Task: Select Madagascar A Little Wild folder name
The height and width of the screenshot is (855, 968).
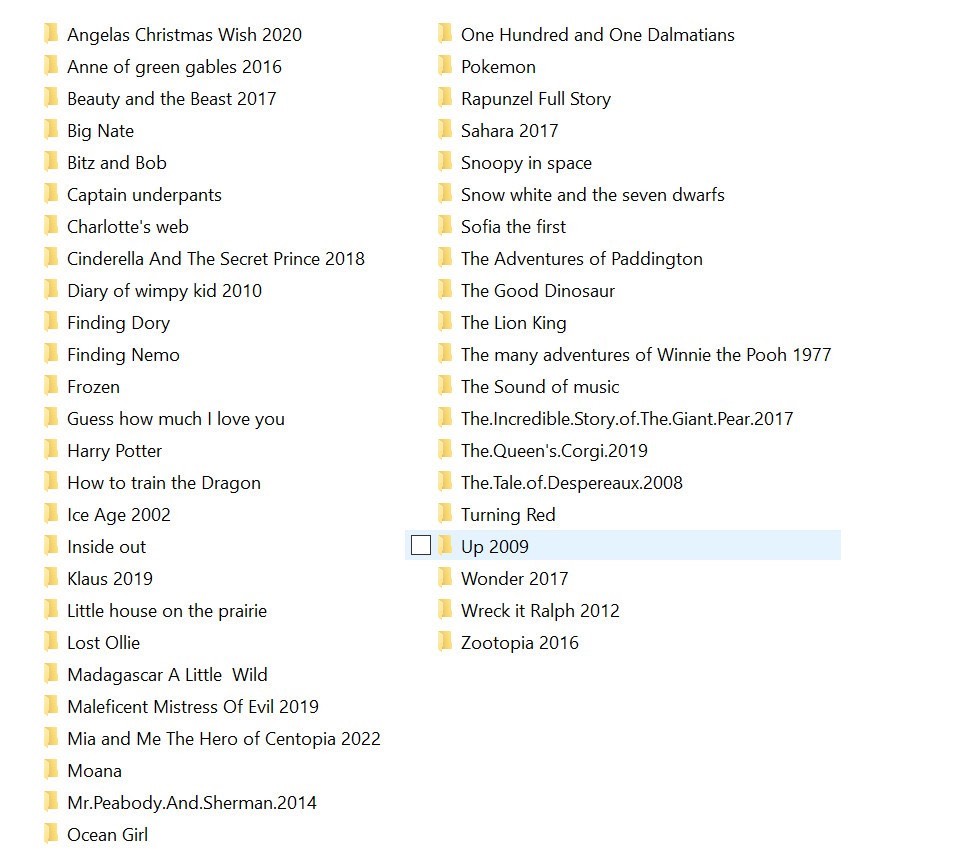Action: pos(167,675)
